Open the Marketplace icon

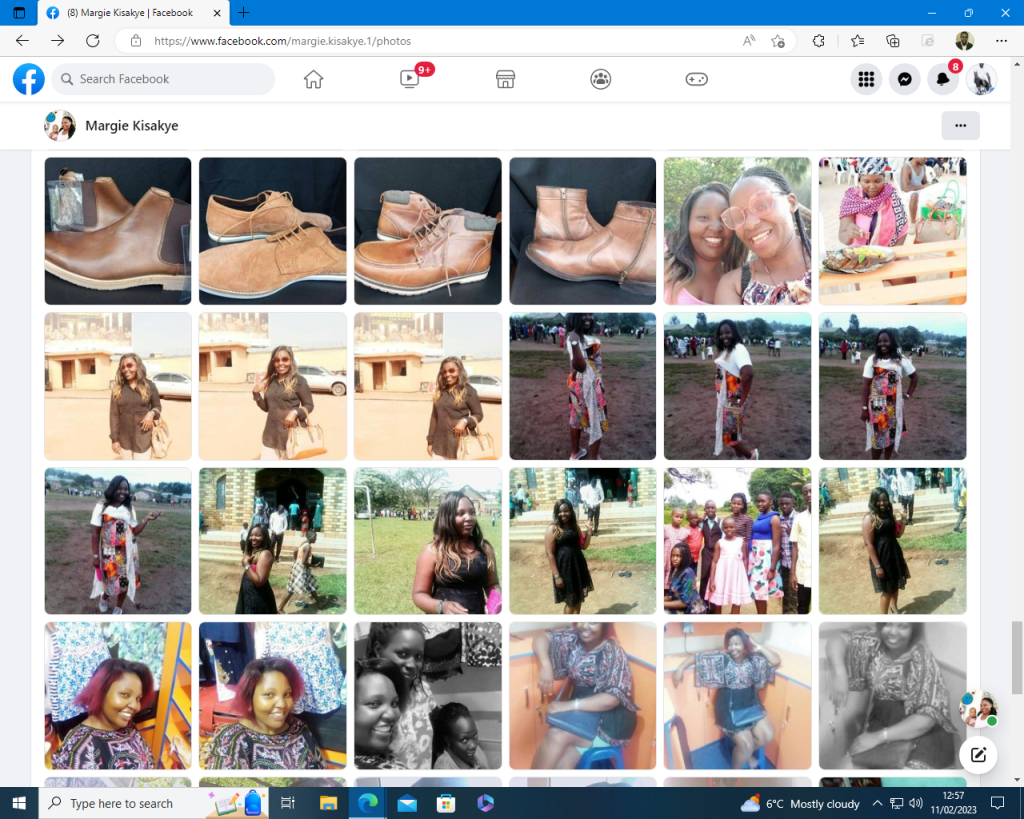(x=505, y=79)
